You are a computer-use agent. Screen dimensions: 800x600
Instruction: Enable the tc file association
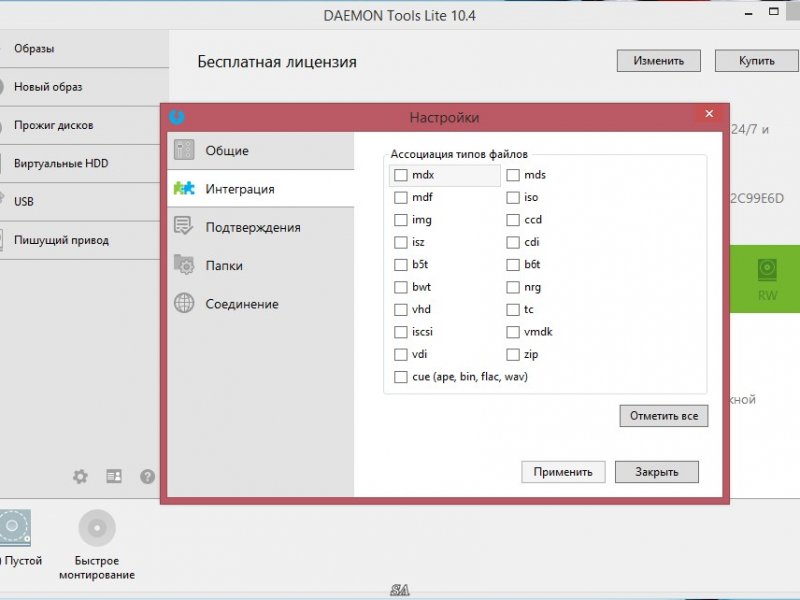(x=513, y=310)
